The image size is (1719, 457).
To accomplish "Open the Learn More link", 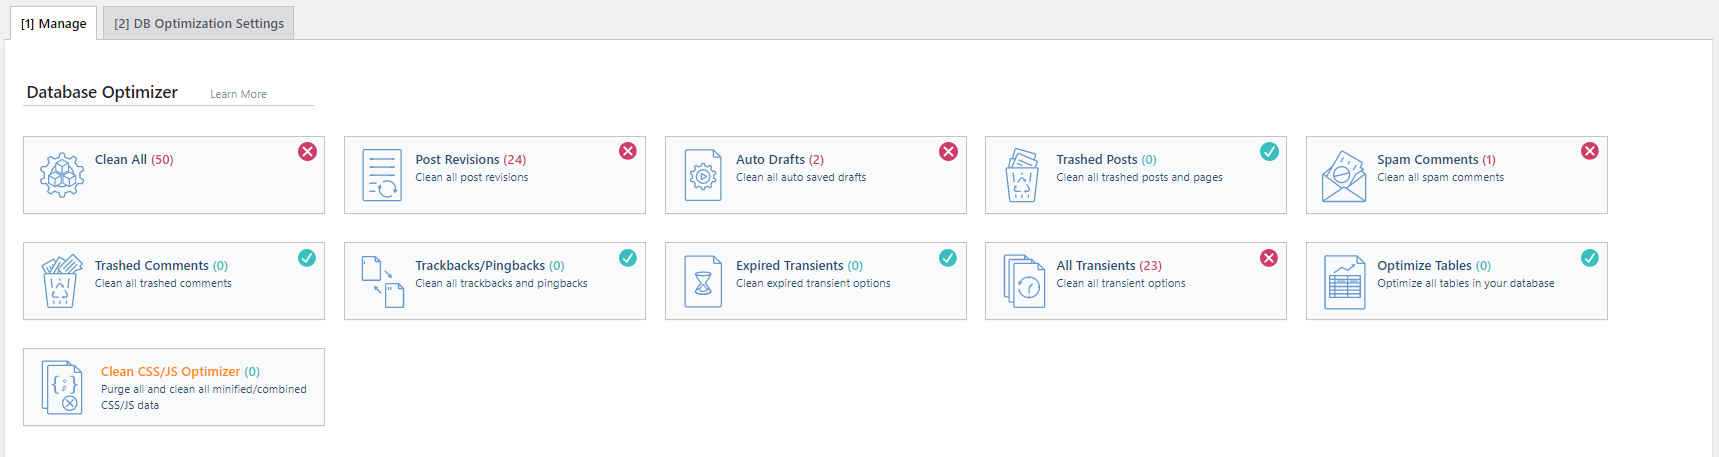I will [x=238, y=94].
